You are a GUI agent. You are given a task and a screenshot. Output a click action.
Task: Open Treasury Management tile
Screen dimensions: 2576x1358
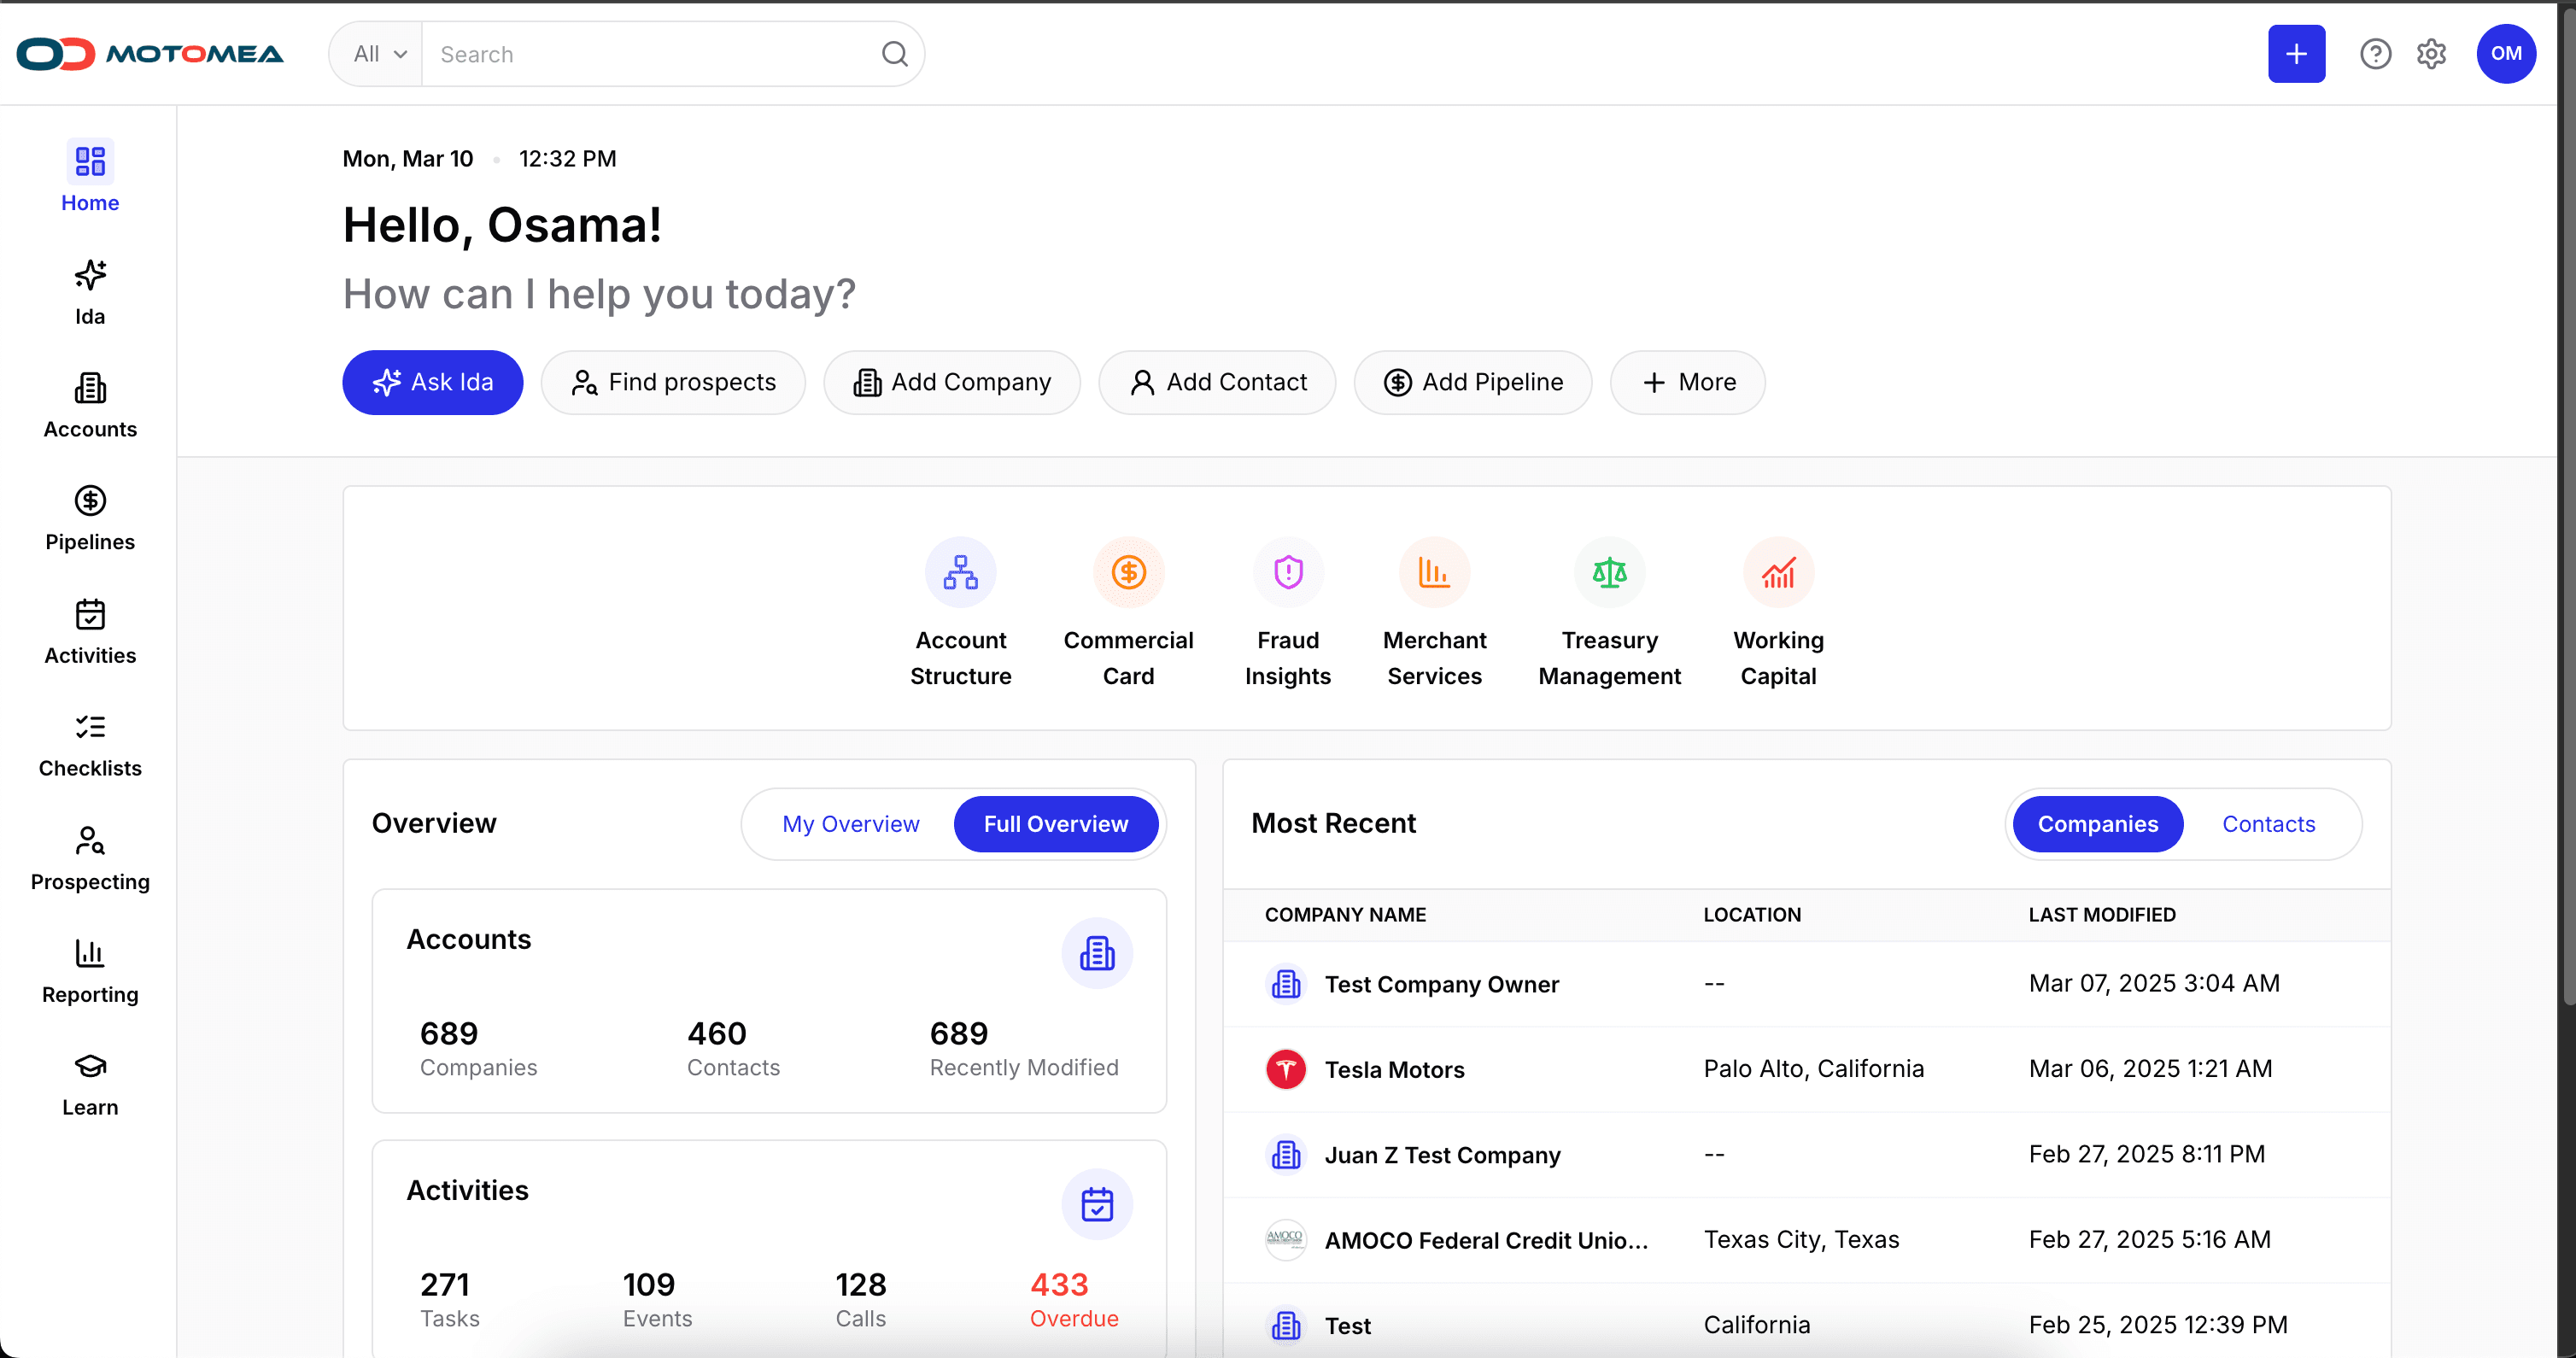pyautogui.click(x=1609, y=612)
